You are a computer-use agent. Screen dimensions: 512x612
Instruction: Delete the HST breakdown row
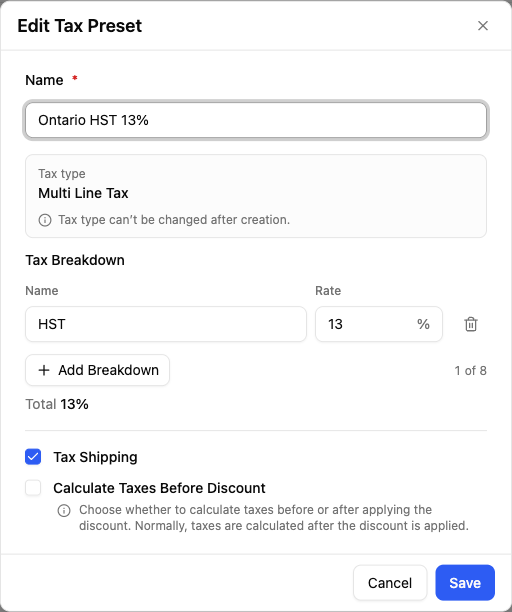(471, 324)
